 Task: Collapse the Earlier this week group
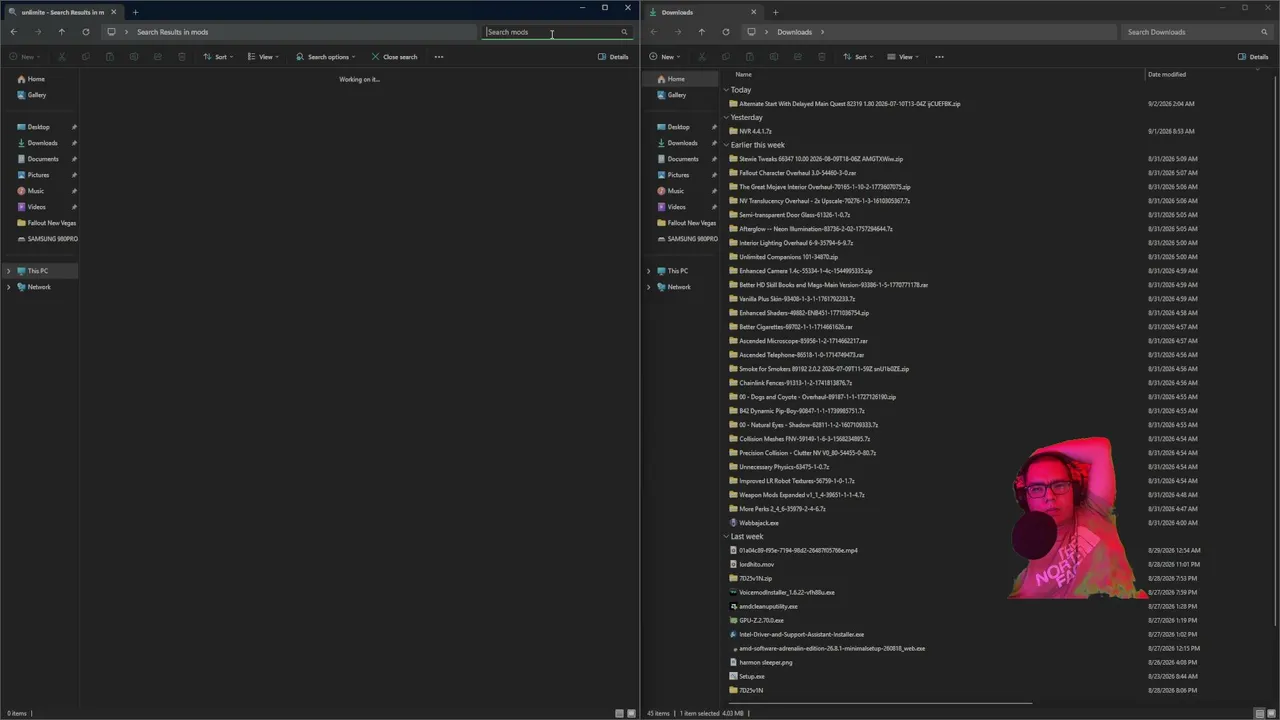(727, 145)
